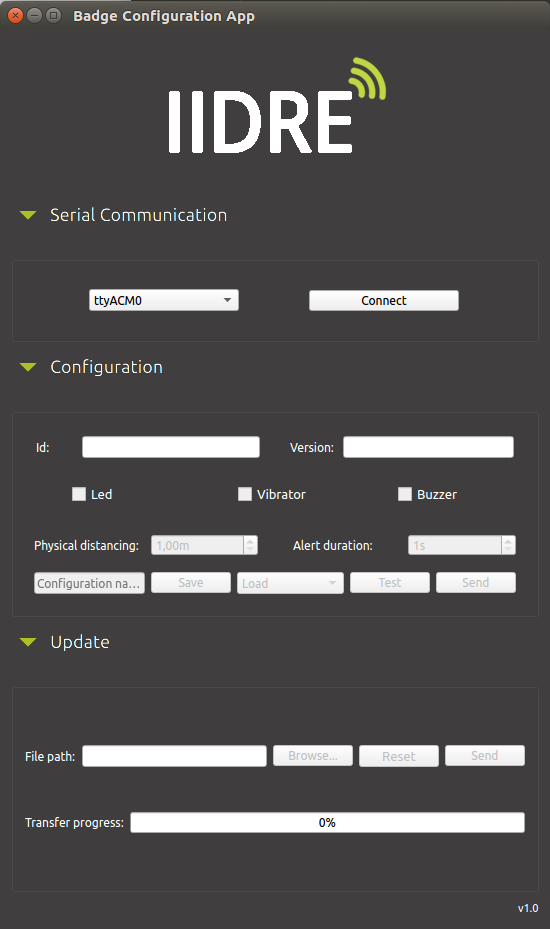Viewport: 550px width, 929px height.
Task: Enable the Led checkbox
Action: (x=79, y=494)
